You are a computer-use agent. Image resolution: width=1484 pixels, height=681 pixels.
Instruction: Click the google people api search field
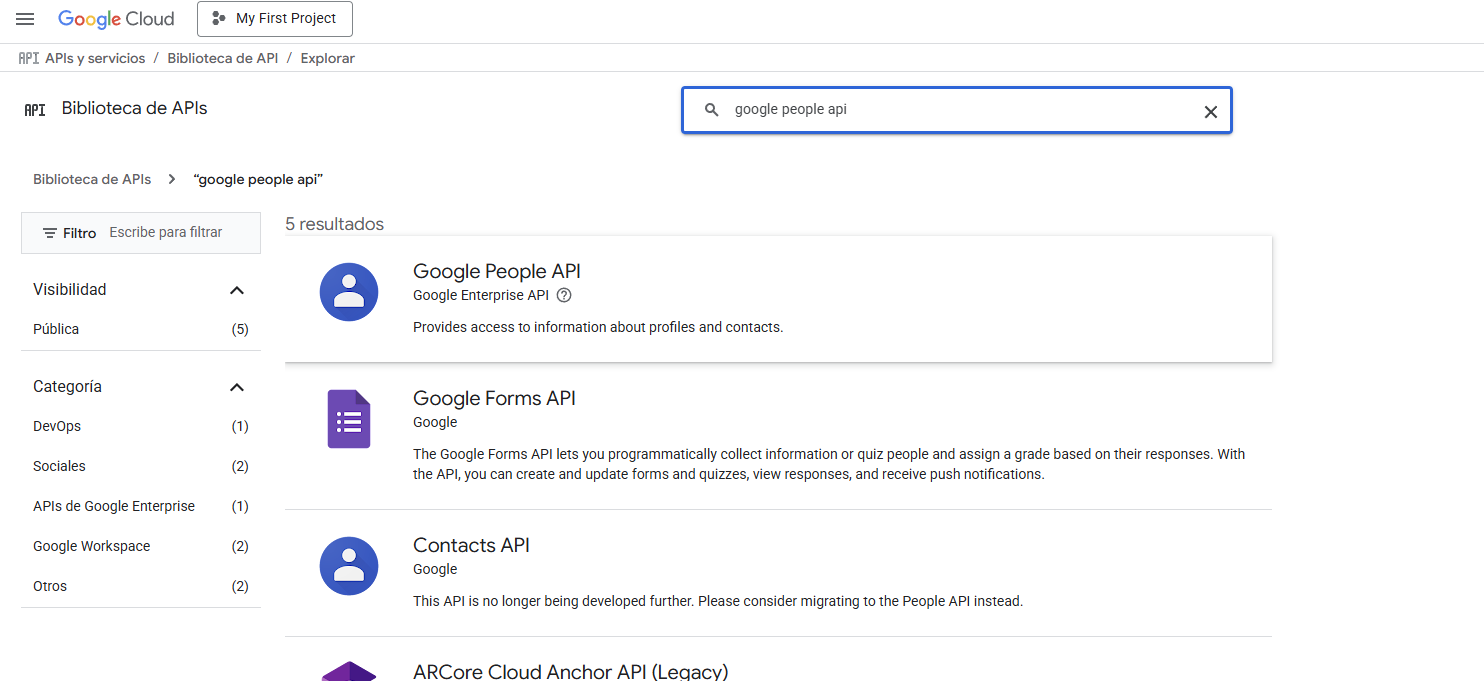tap(950, 110)
